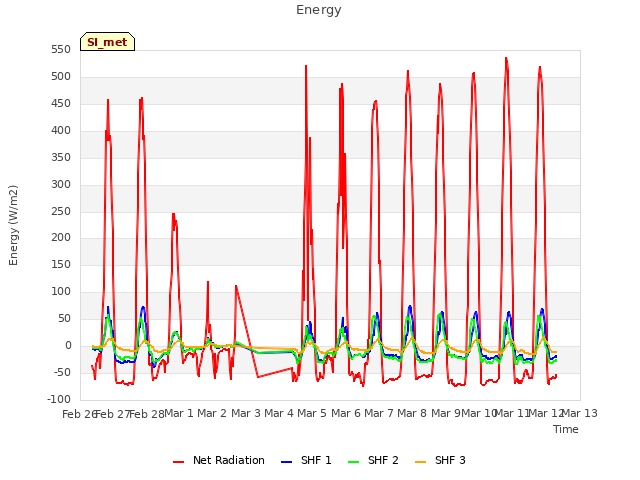Viewport: 640px width, 480px height.
Task: Click the Mar 2 x-axis label
Action: point(212,413)
